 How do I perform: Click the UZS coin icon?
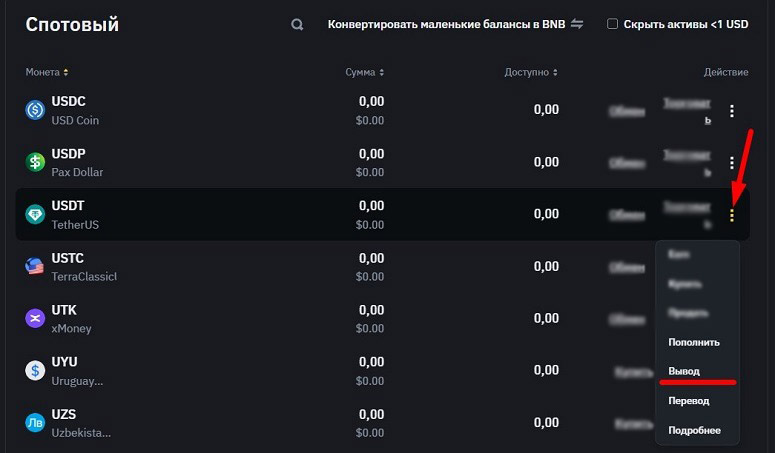(x=35, y=422)
